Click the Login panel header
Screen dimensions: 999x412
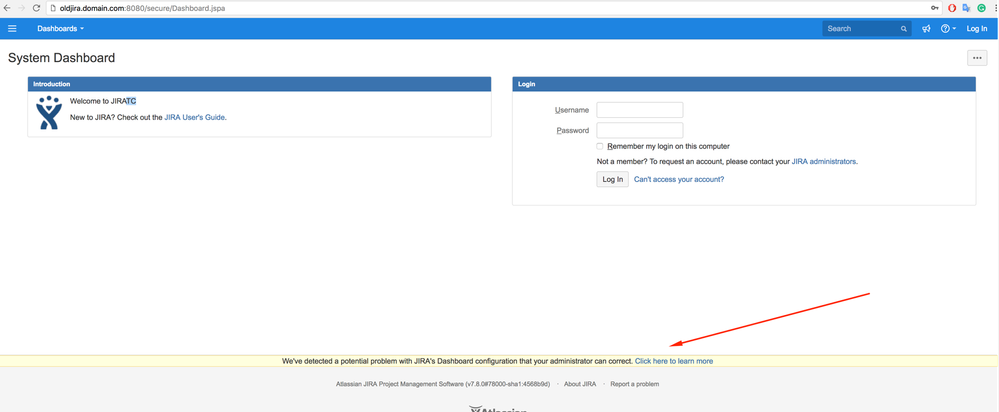744,84
